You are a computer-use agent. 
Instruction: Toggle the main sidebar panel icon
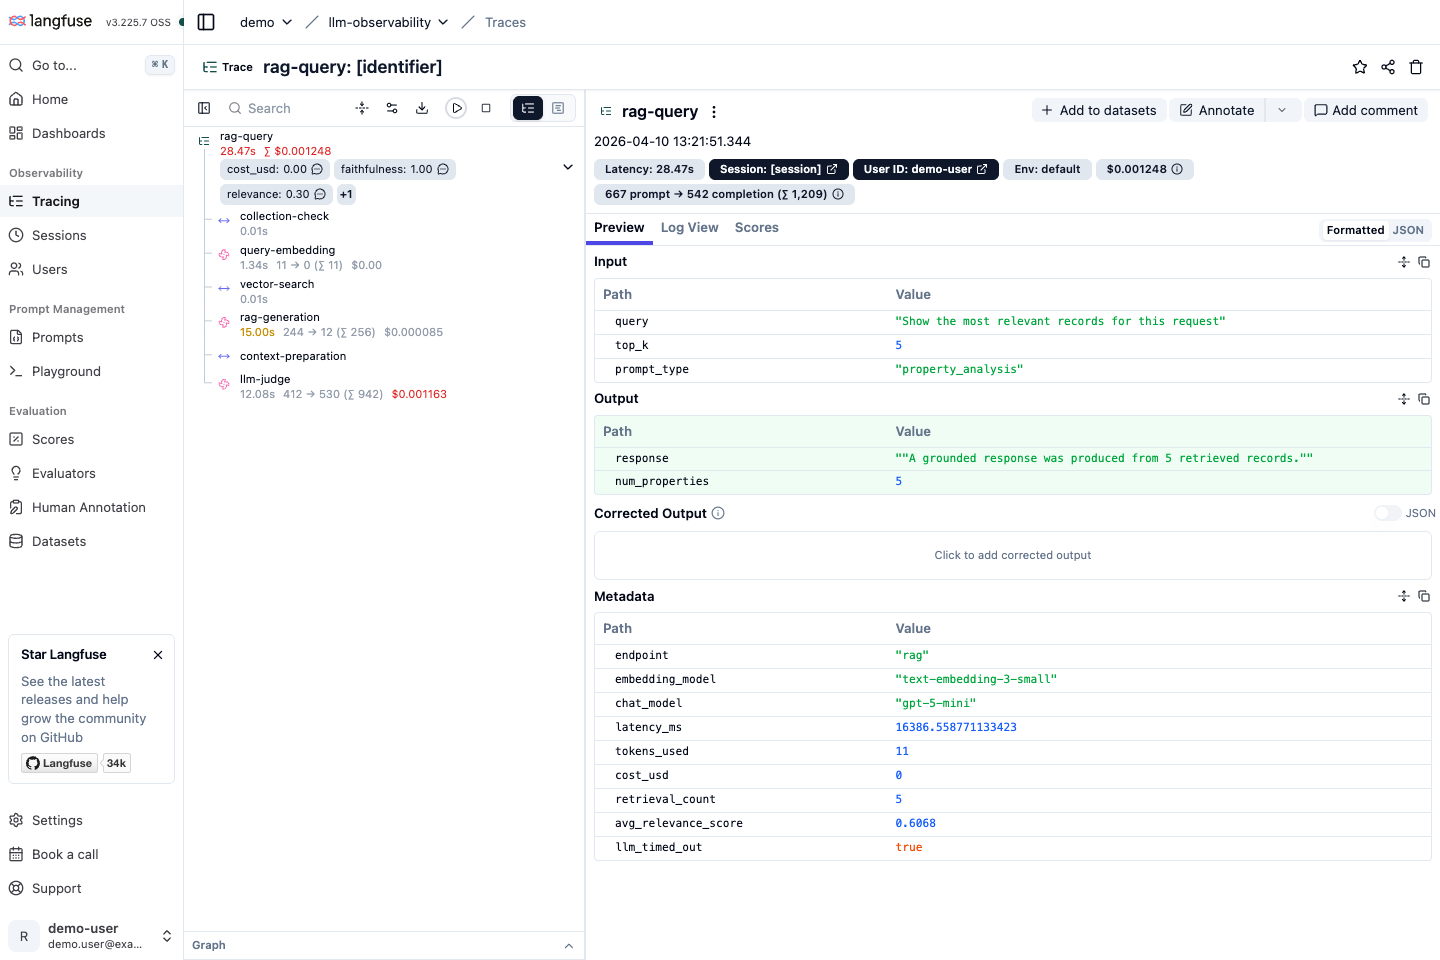(206, 22)
